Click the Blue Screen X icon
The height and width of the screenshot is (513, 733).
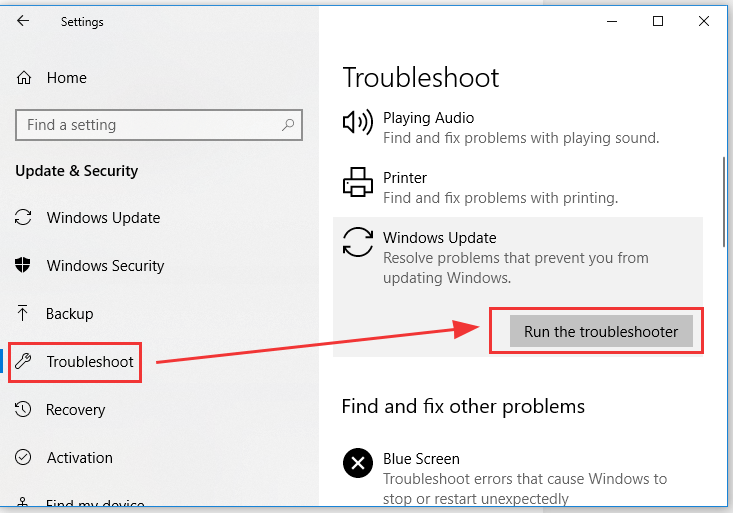tap(358, 463)
